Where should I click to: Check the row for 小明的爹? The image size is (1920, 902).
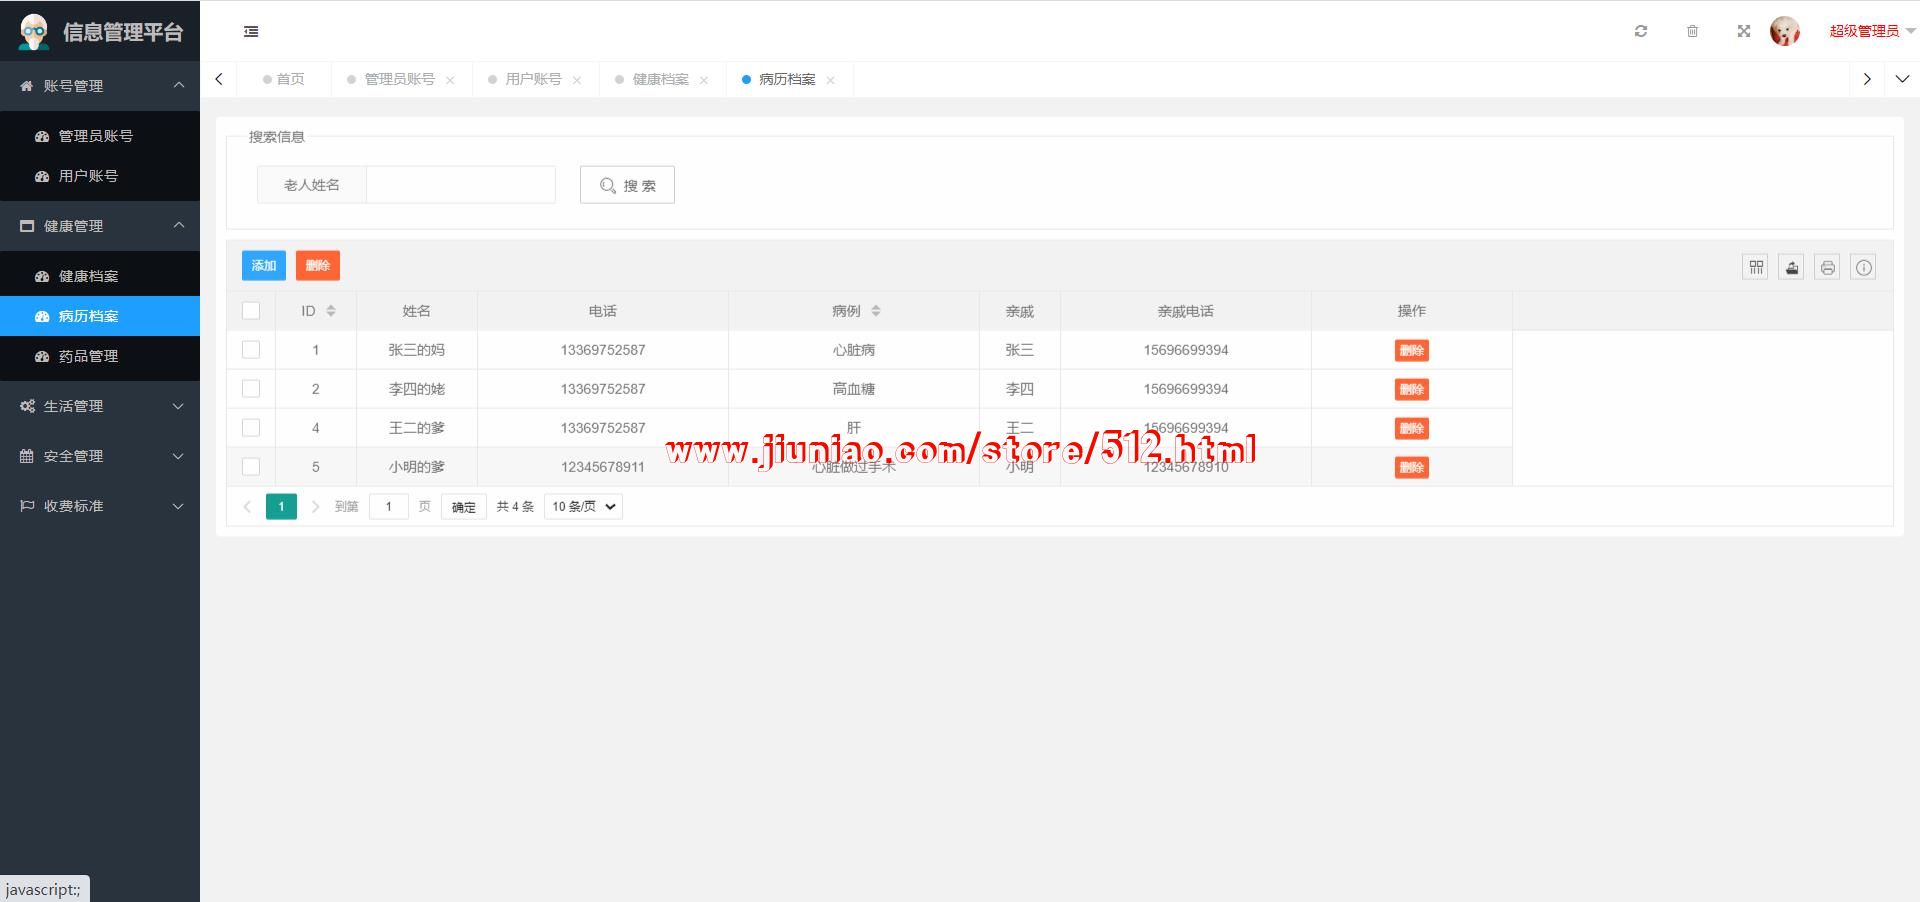[251, 467]
